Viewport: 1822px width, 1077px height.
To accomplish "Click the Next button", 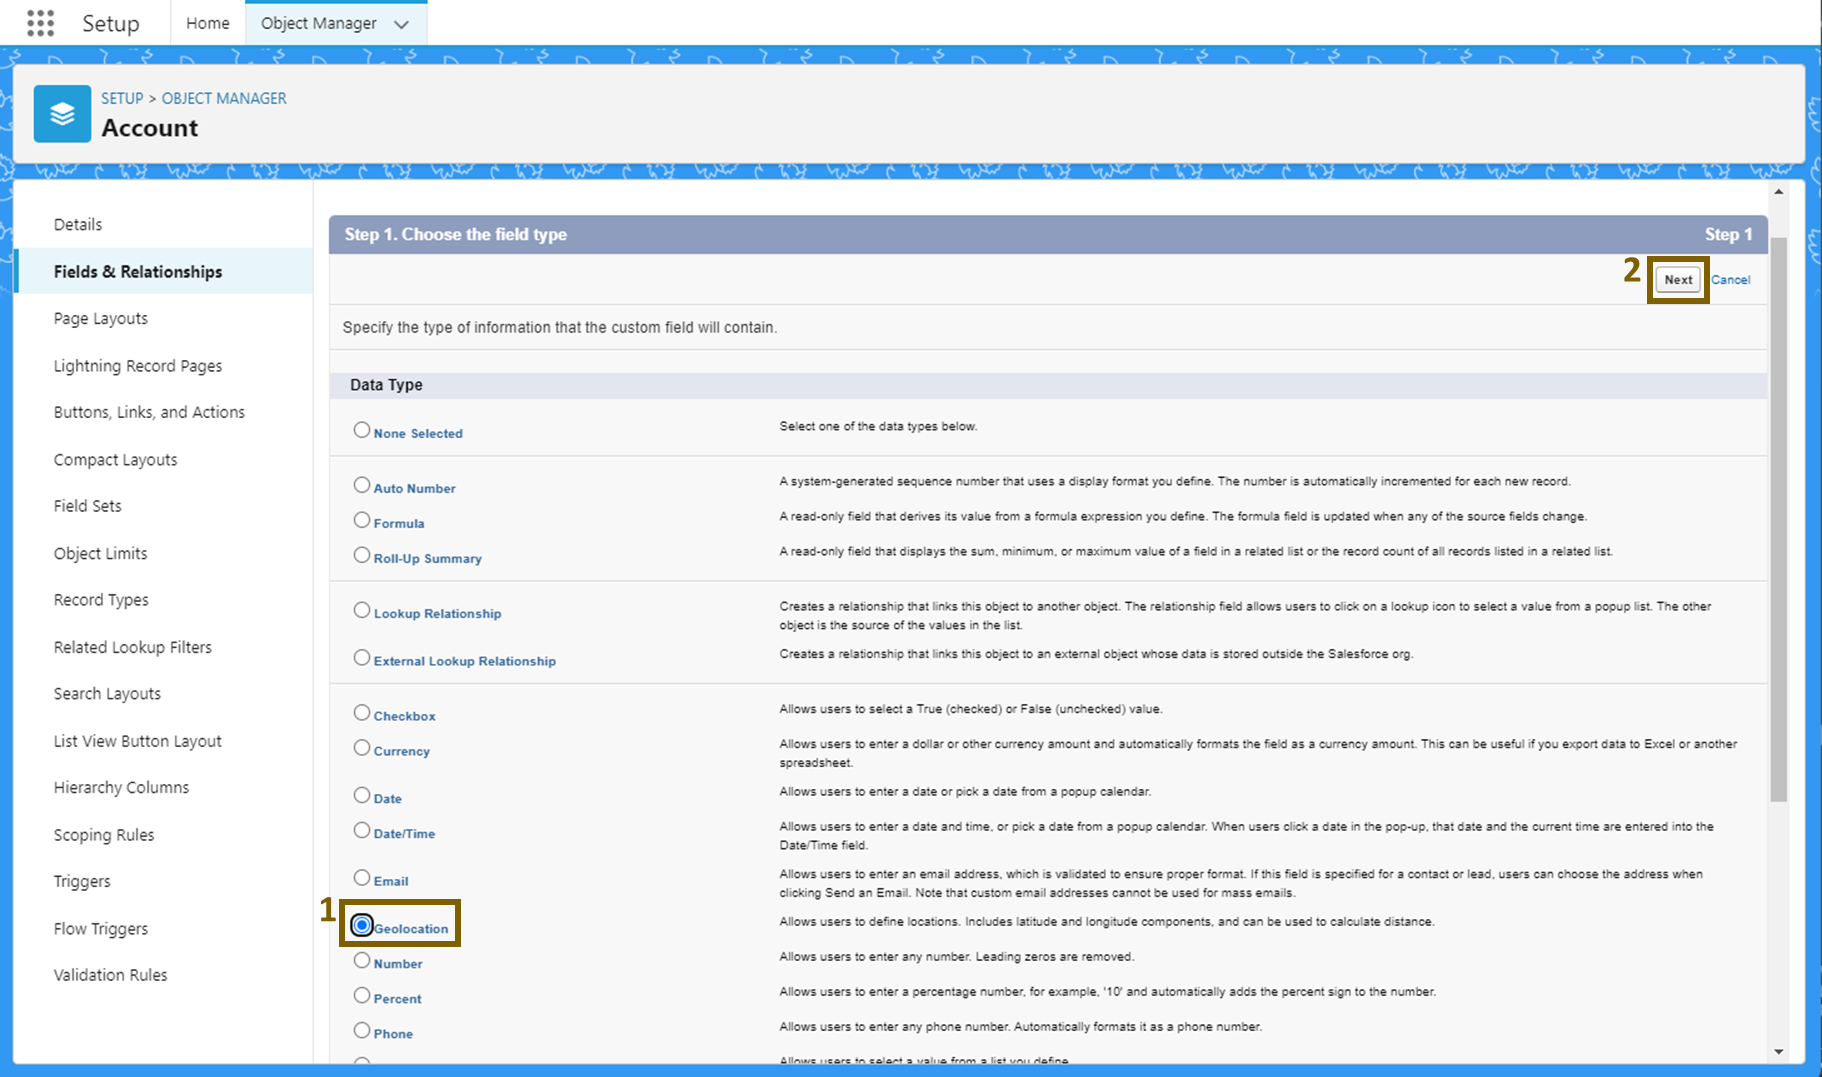I will (x=1678, y=280).
